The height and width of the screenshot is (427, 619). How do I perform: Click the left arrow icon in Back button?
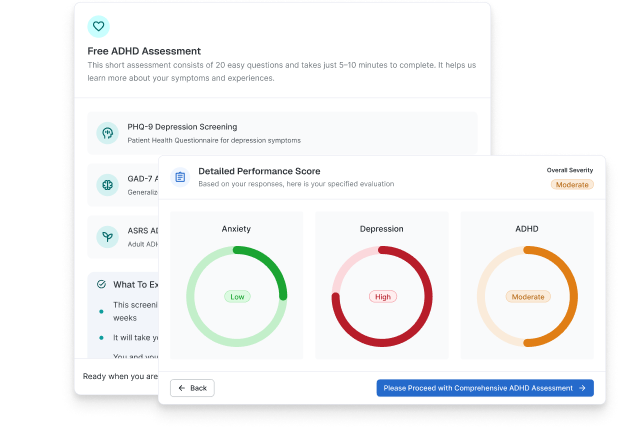(181, 388)
